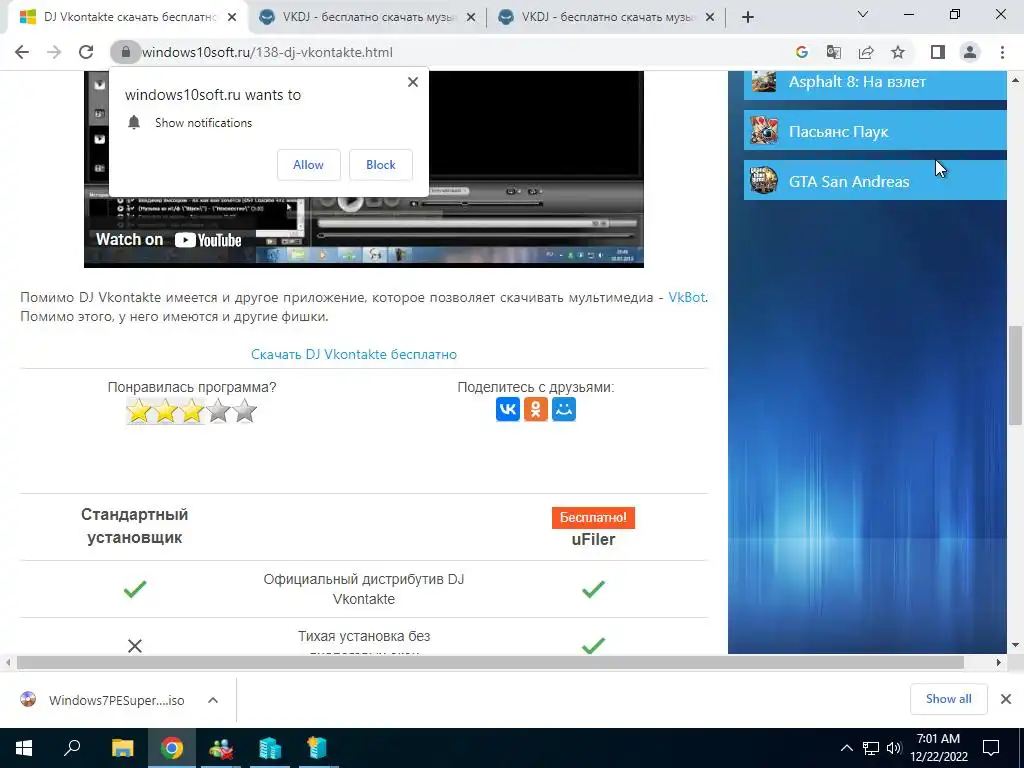Click Chrome icon in taskbar
Screen dimensions: 1024x768
pos(172,748)
